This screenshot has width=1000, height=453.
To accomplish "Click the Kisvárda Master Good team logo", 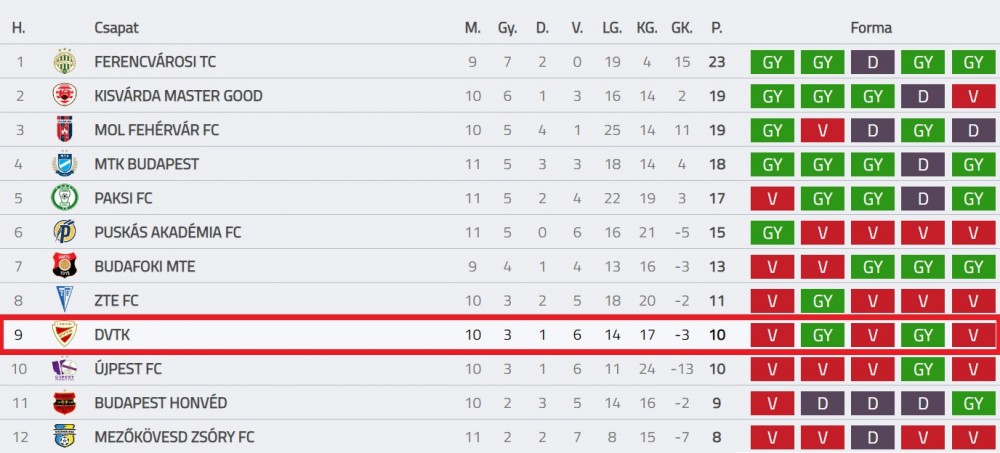I will coord(64,96).
